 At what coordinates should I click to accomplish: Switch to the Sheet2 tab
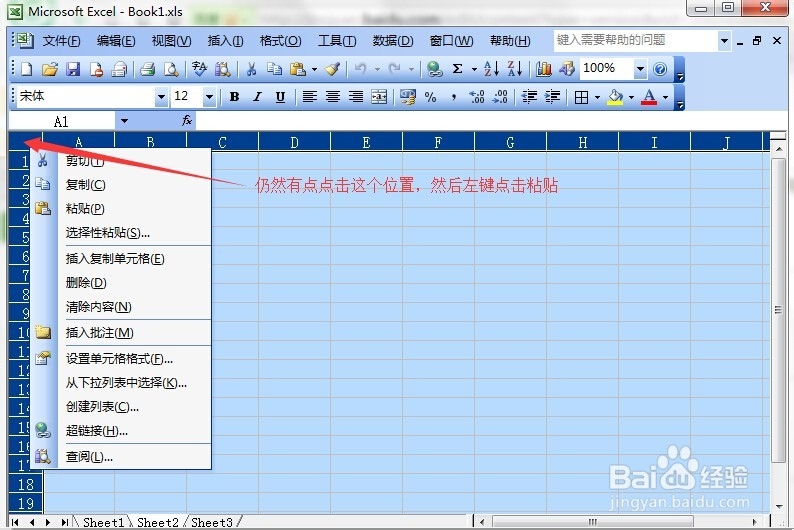pyautogui.click(x=157, y=522)
